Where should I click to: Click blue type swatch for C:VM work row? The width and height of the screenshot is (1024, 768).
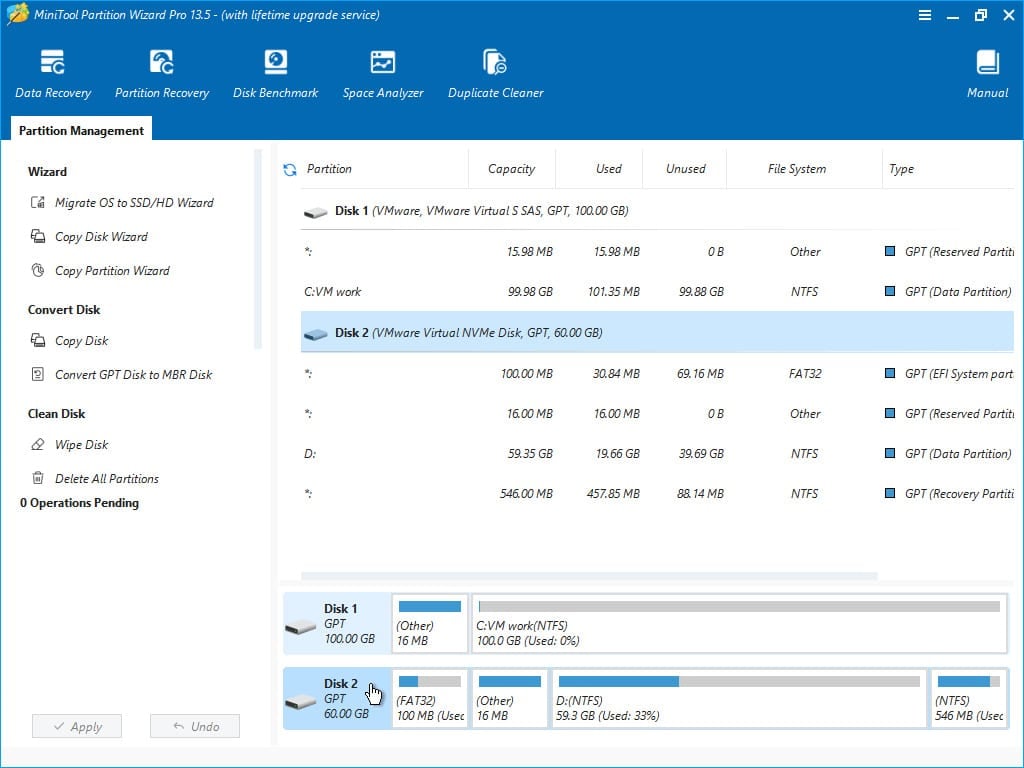pyautogui.click(x=889, y=291)
